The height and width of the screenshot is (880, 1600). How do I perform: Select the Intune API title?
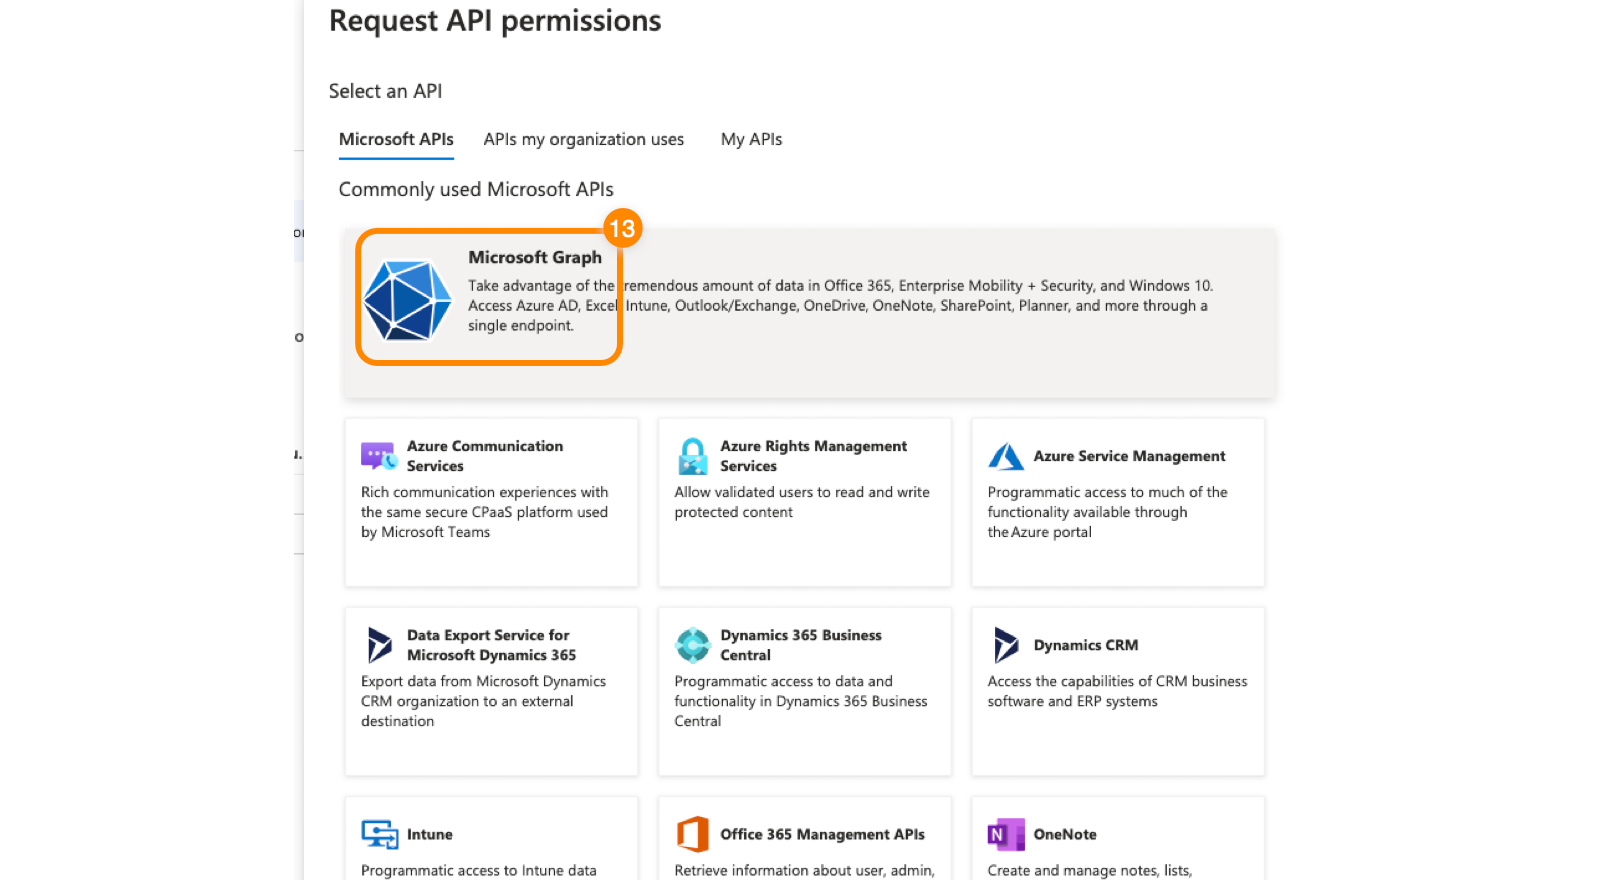[430, 834]
